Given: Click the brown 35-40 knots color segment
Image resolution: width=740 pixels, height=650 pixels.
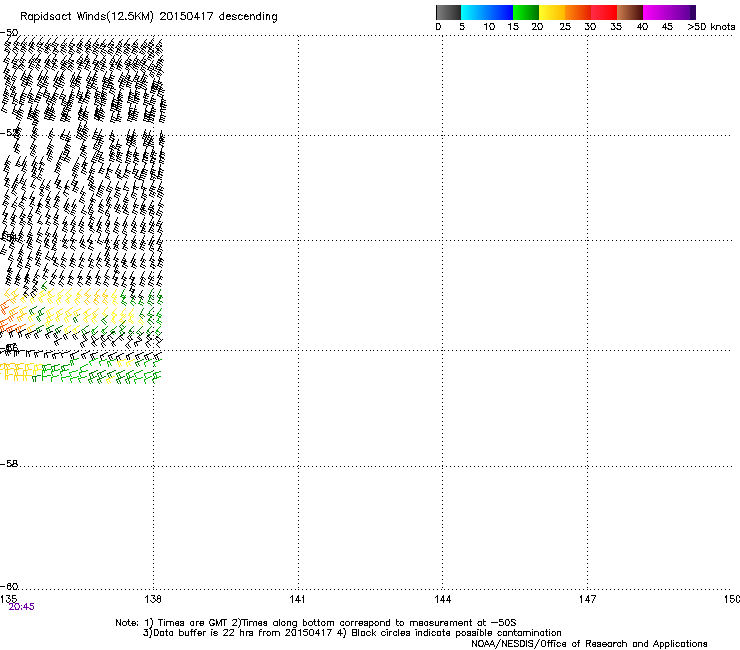Looking at the screenshot, I should (x=630, y=12).
